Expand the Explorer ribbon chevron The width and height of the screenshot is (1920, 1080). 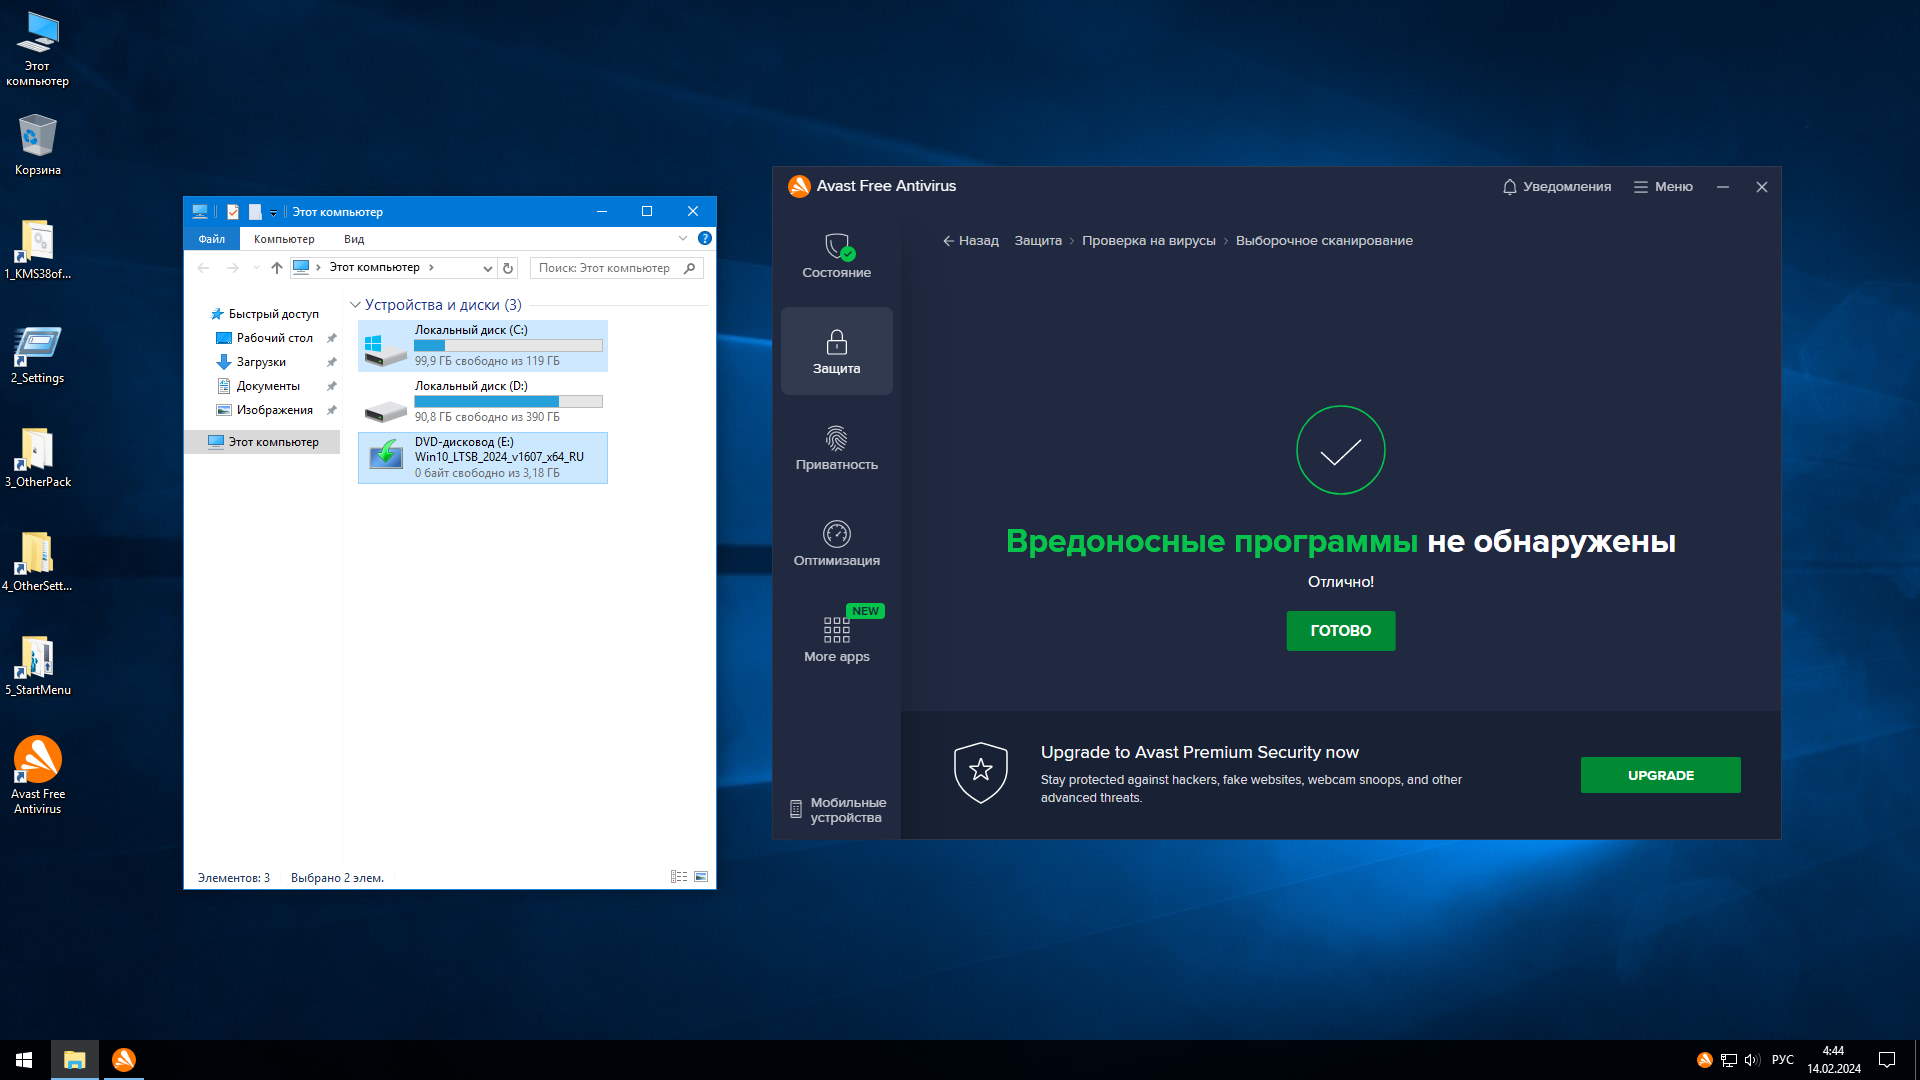(683, 239)
